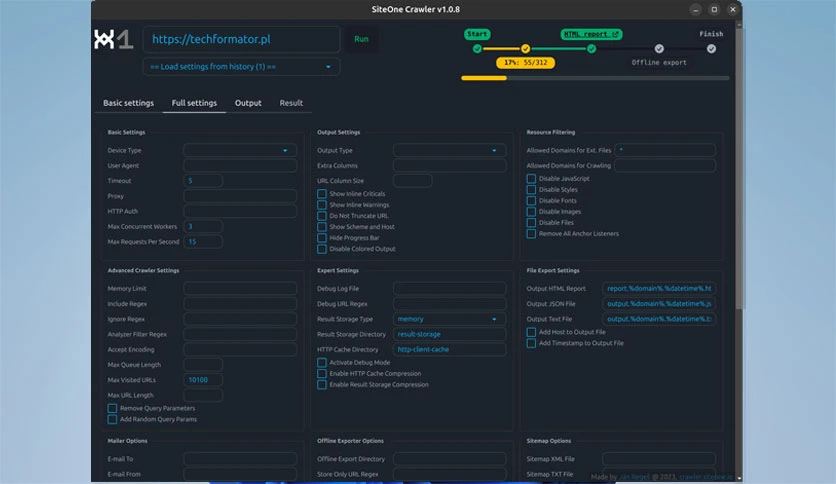Click the Memory Limit input field

click(x=240, y=288)
